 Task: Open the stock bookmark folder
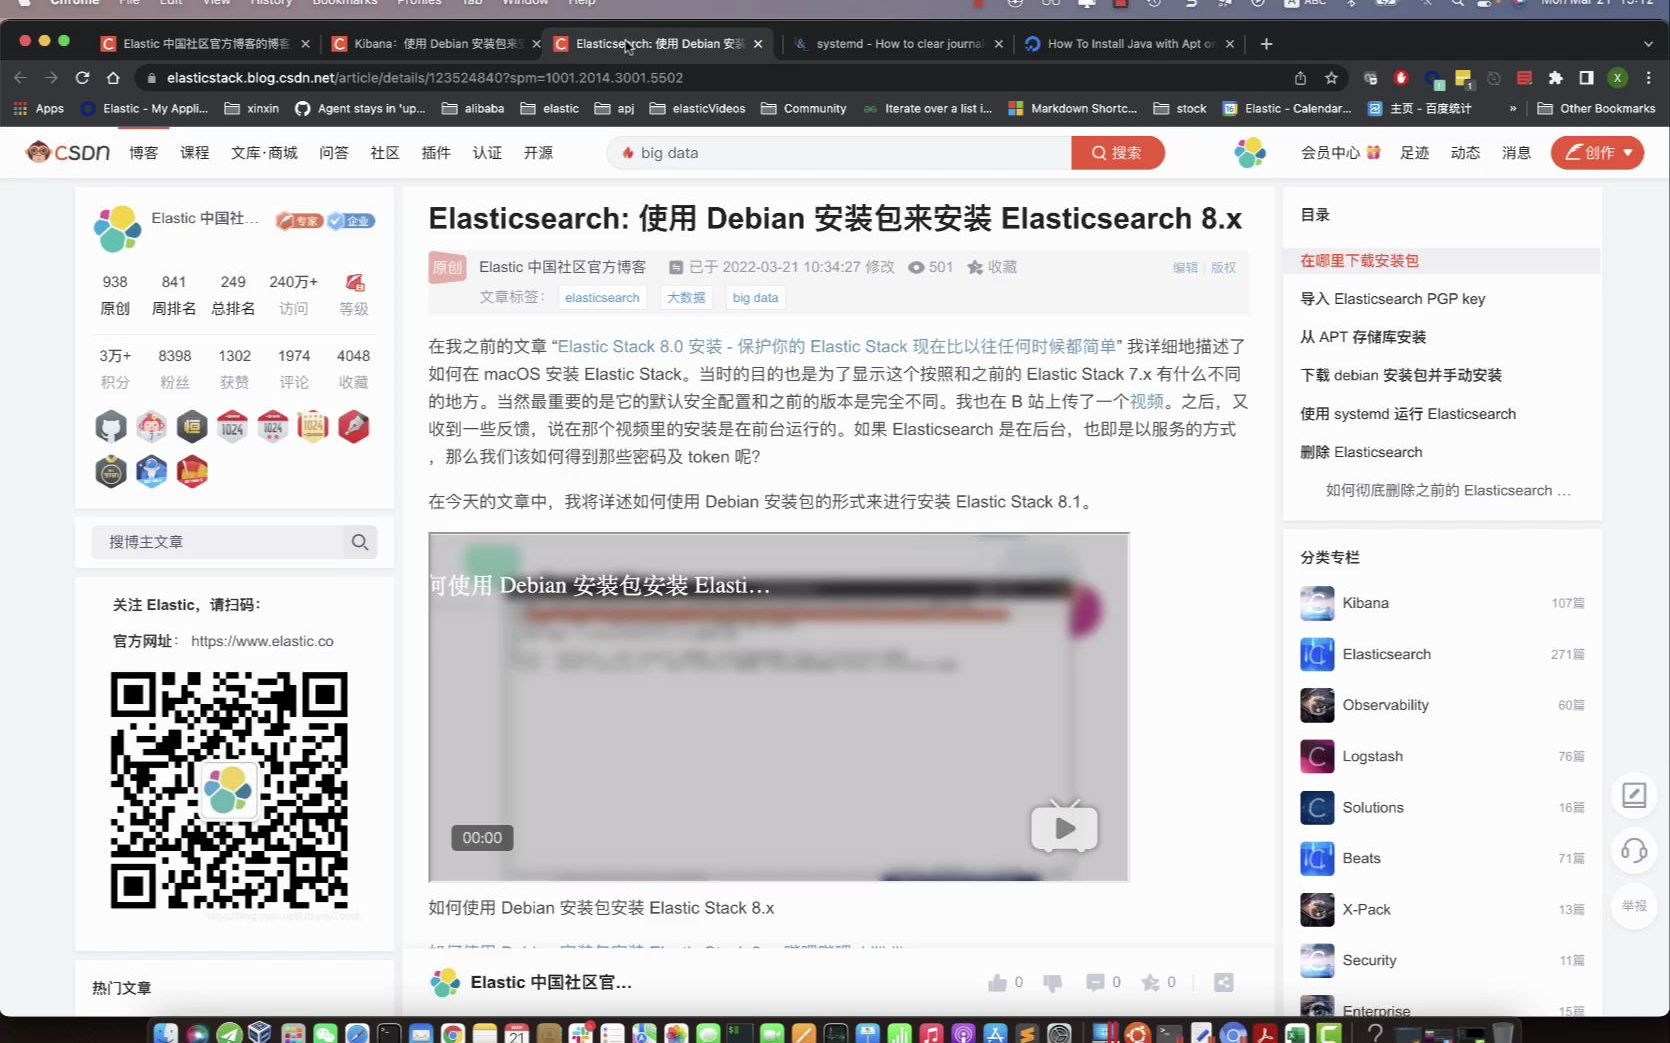pyautogui.click(x=1180, y=108)
